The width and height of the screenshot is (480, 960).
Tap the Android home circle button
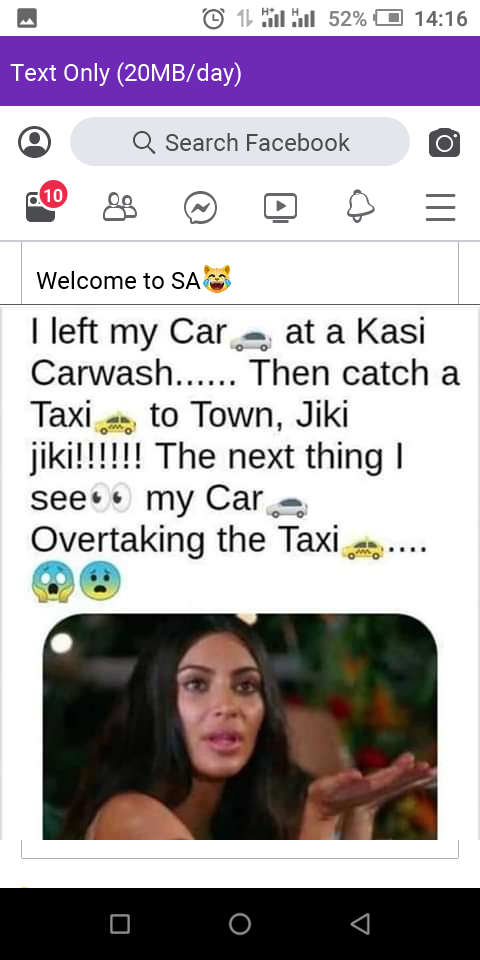pyautogui.click(x=240, y=923)
